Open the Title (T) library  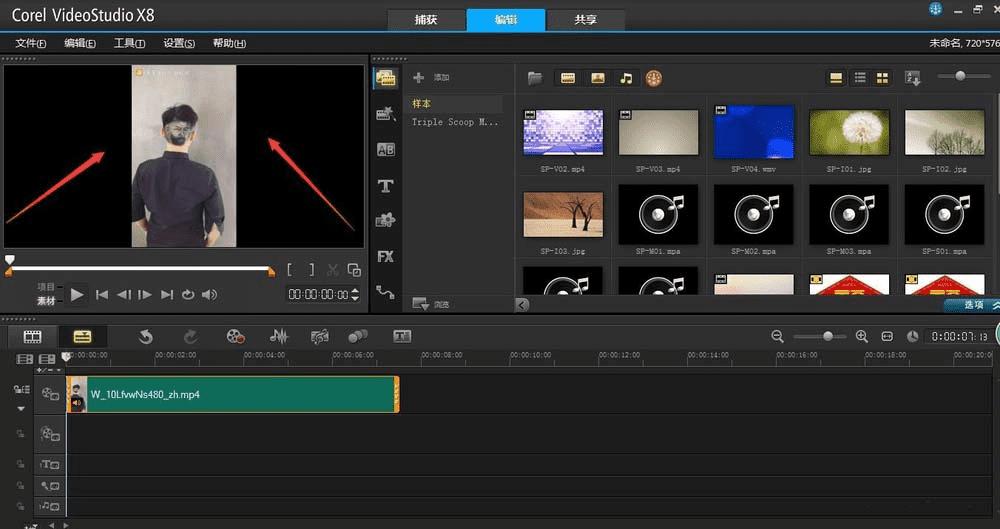tap(385, 186)
